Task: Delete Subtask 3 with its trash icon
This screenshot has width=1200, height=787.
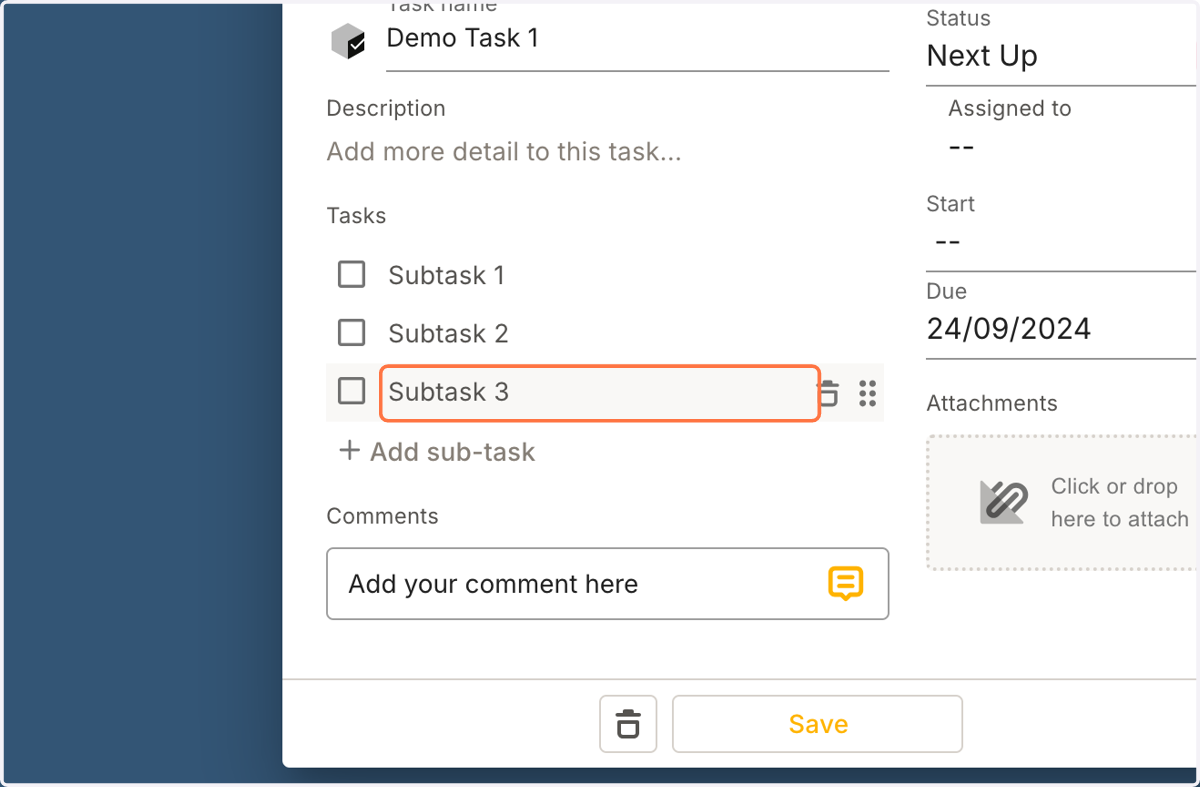Action: pos(828,393)
